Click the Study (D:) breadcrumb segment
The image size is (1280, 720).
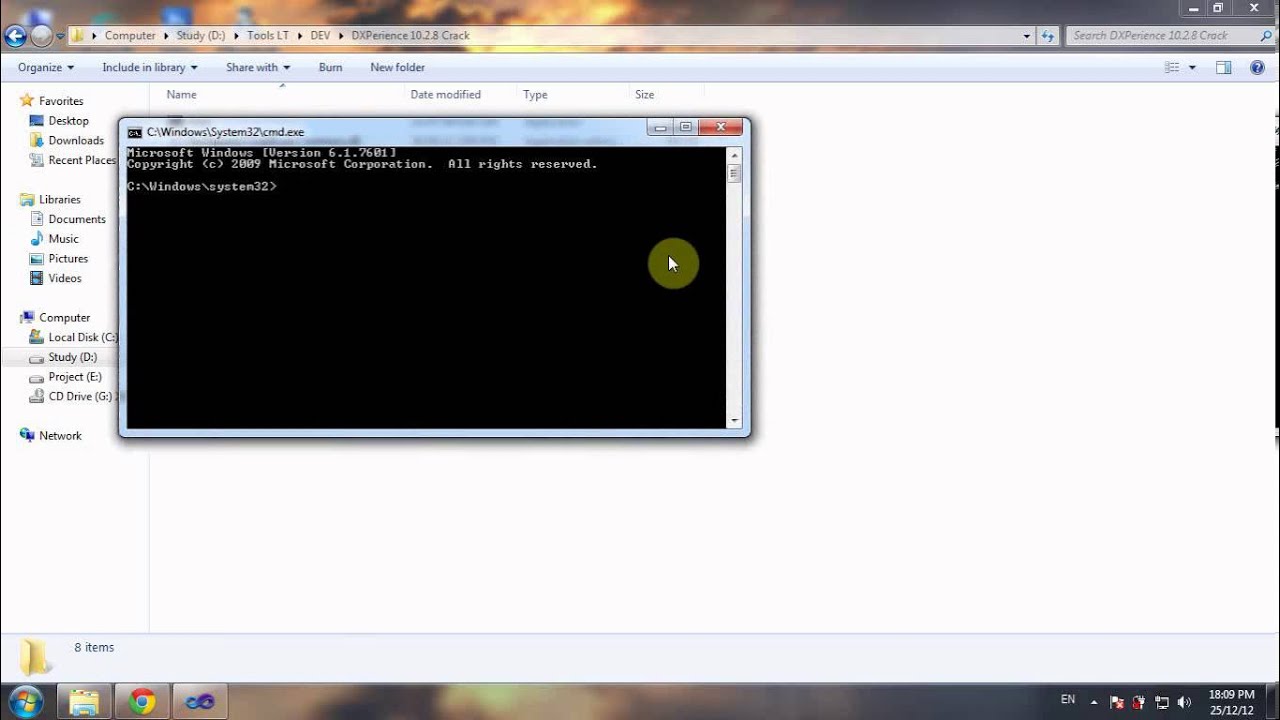coord(200,35)
